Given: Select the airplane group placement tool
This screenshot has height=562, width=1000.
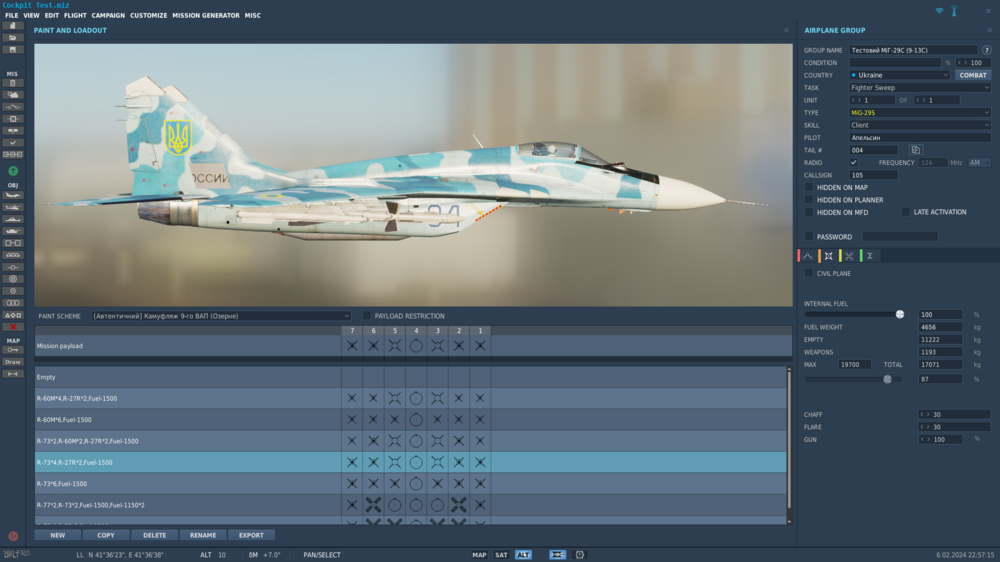Looking at the screenshot, I should point(13,195).
